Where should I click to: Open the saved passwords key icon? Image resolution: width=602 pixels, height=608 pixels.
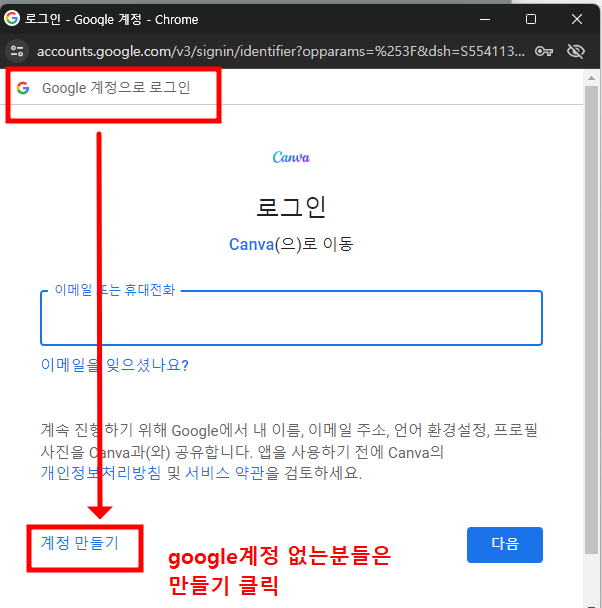pos(544,51)
